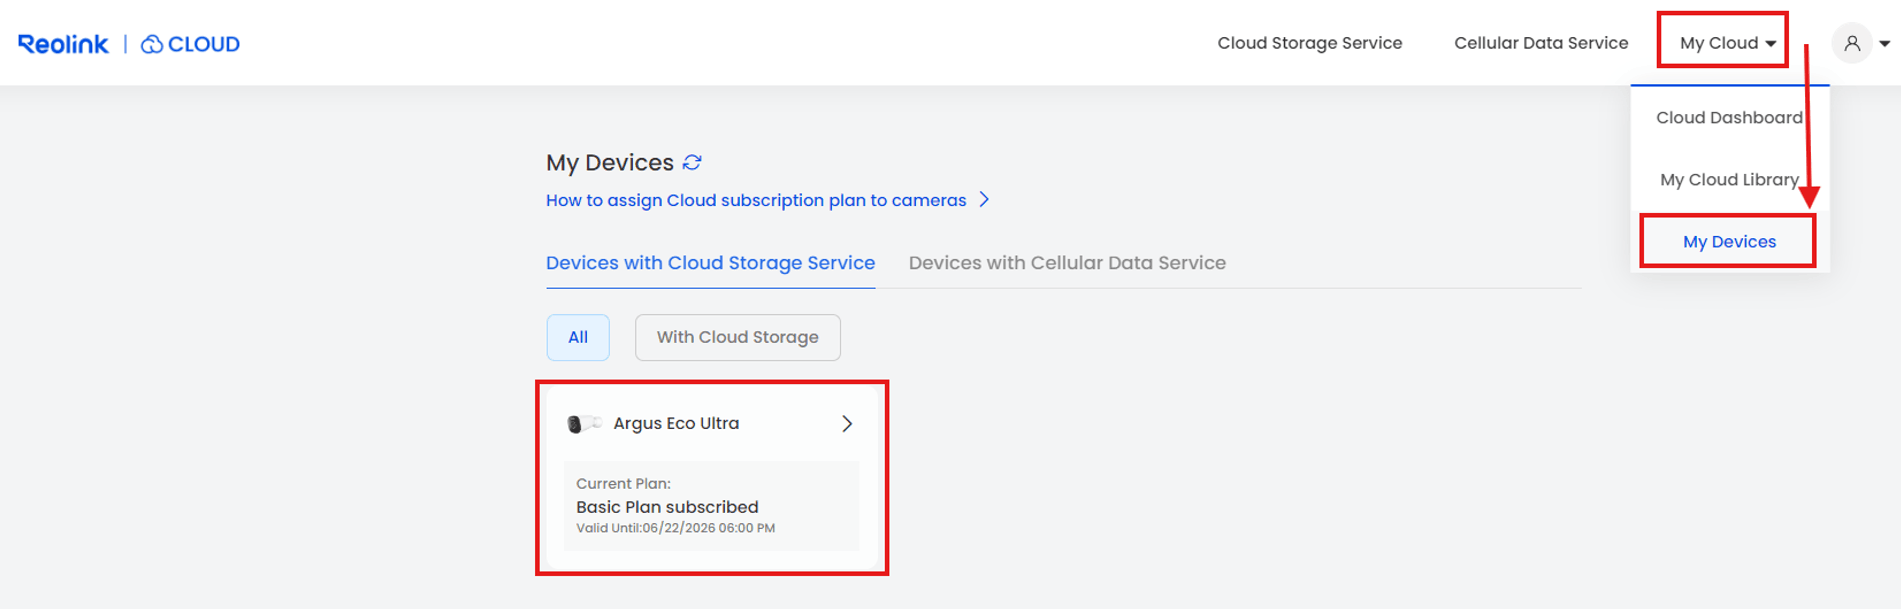Click the Valid Until date text
Screen dimensions: 1901x609
[675, 528]
